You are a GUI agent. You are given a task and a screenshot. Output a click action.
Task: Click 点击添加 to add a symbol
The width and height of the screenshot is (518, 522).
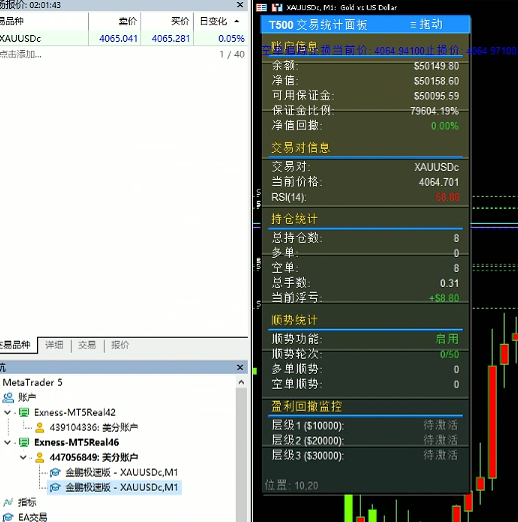tap(21, 54)
